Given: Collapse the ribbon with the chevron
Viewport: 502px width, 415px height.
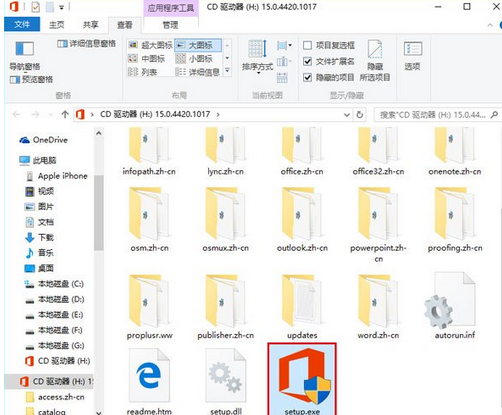Looking at the screenshot, I should [x=490, y=25].
